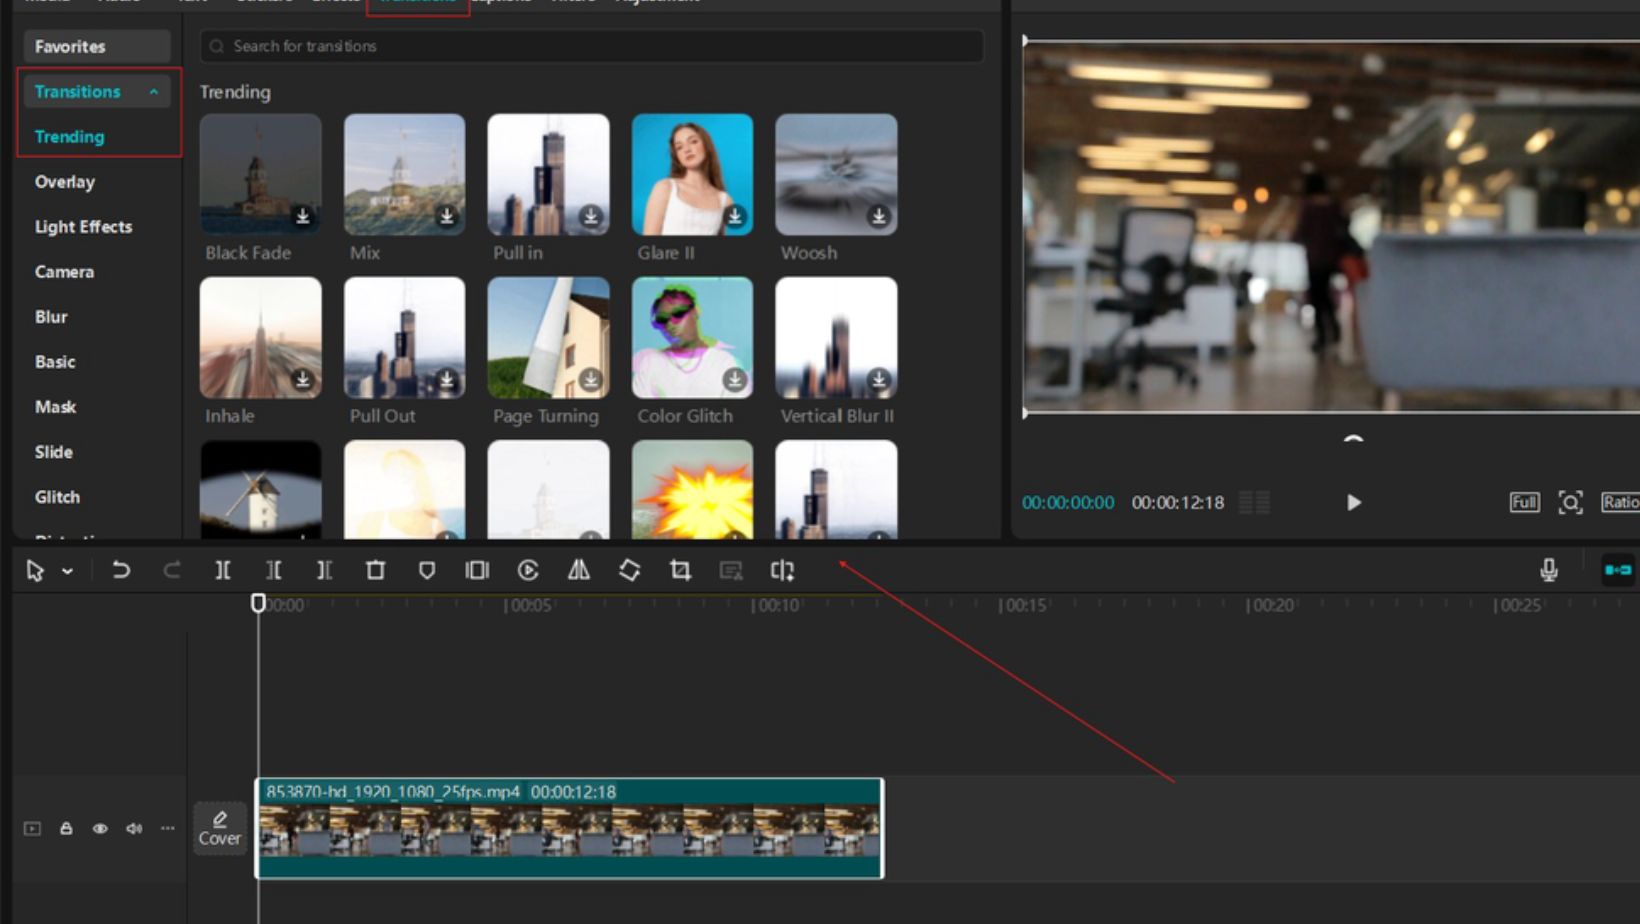
Task: Open the Overlay transitions category
Action: click(65, 182)
